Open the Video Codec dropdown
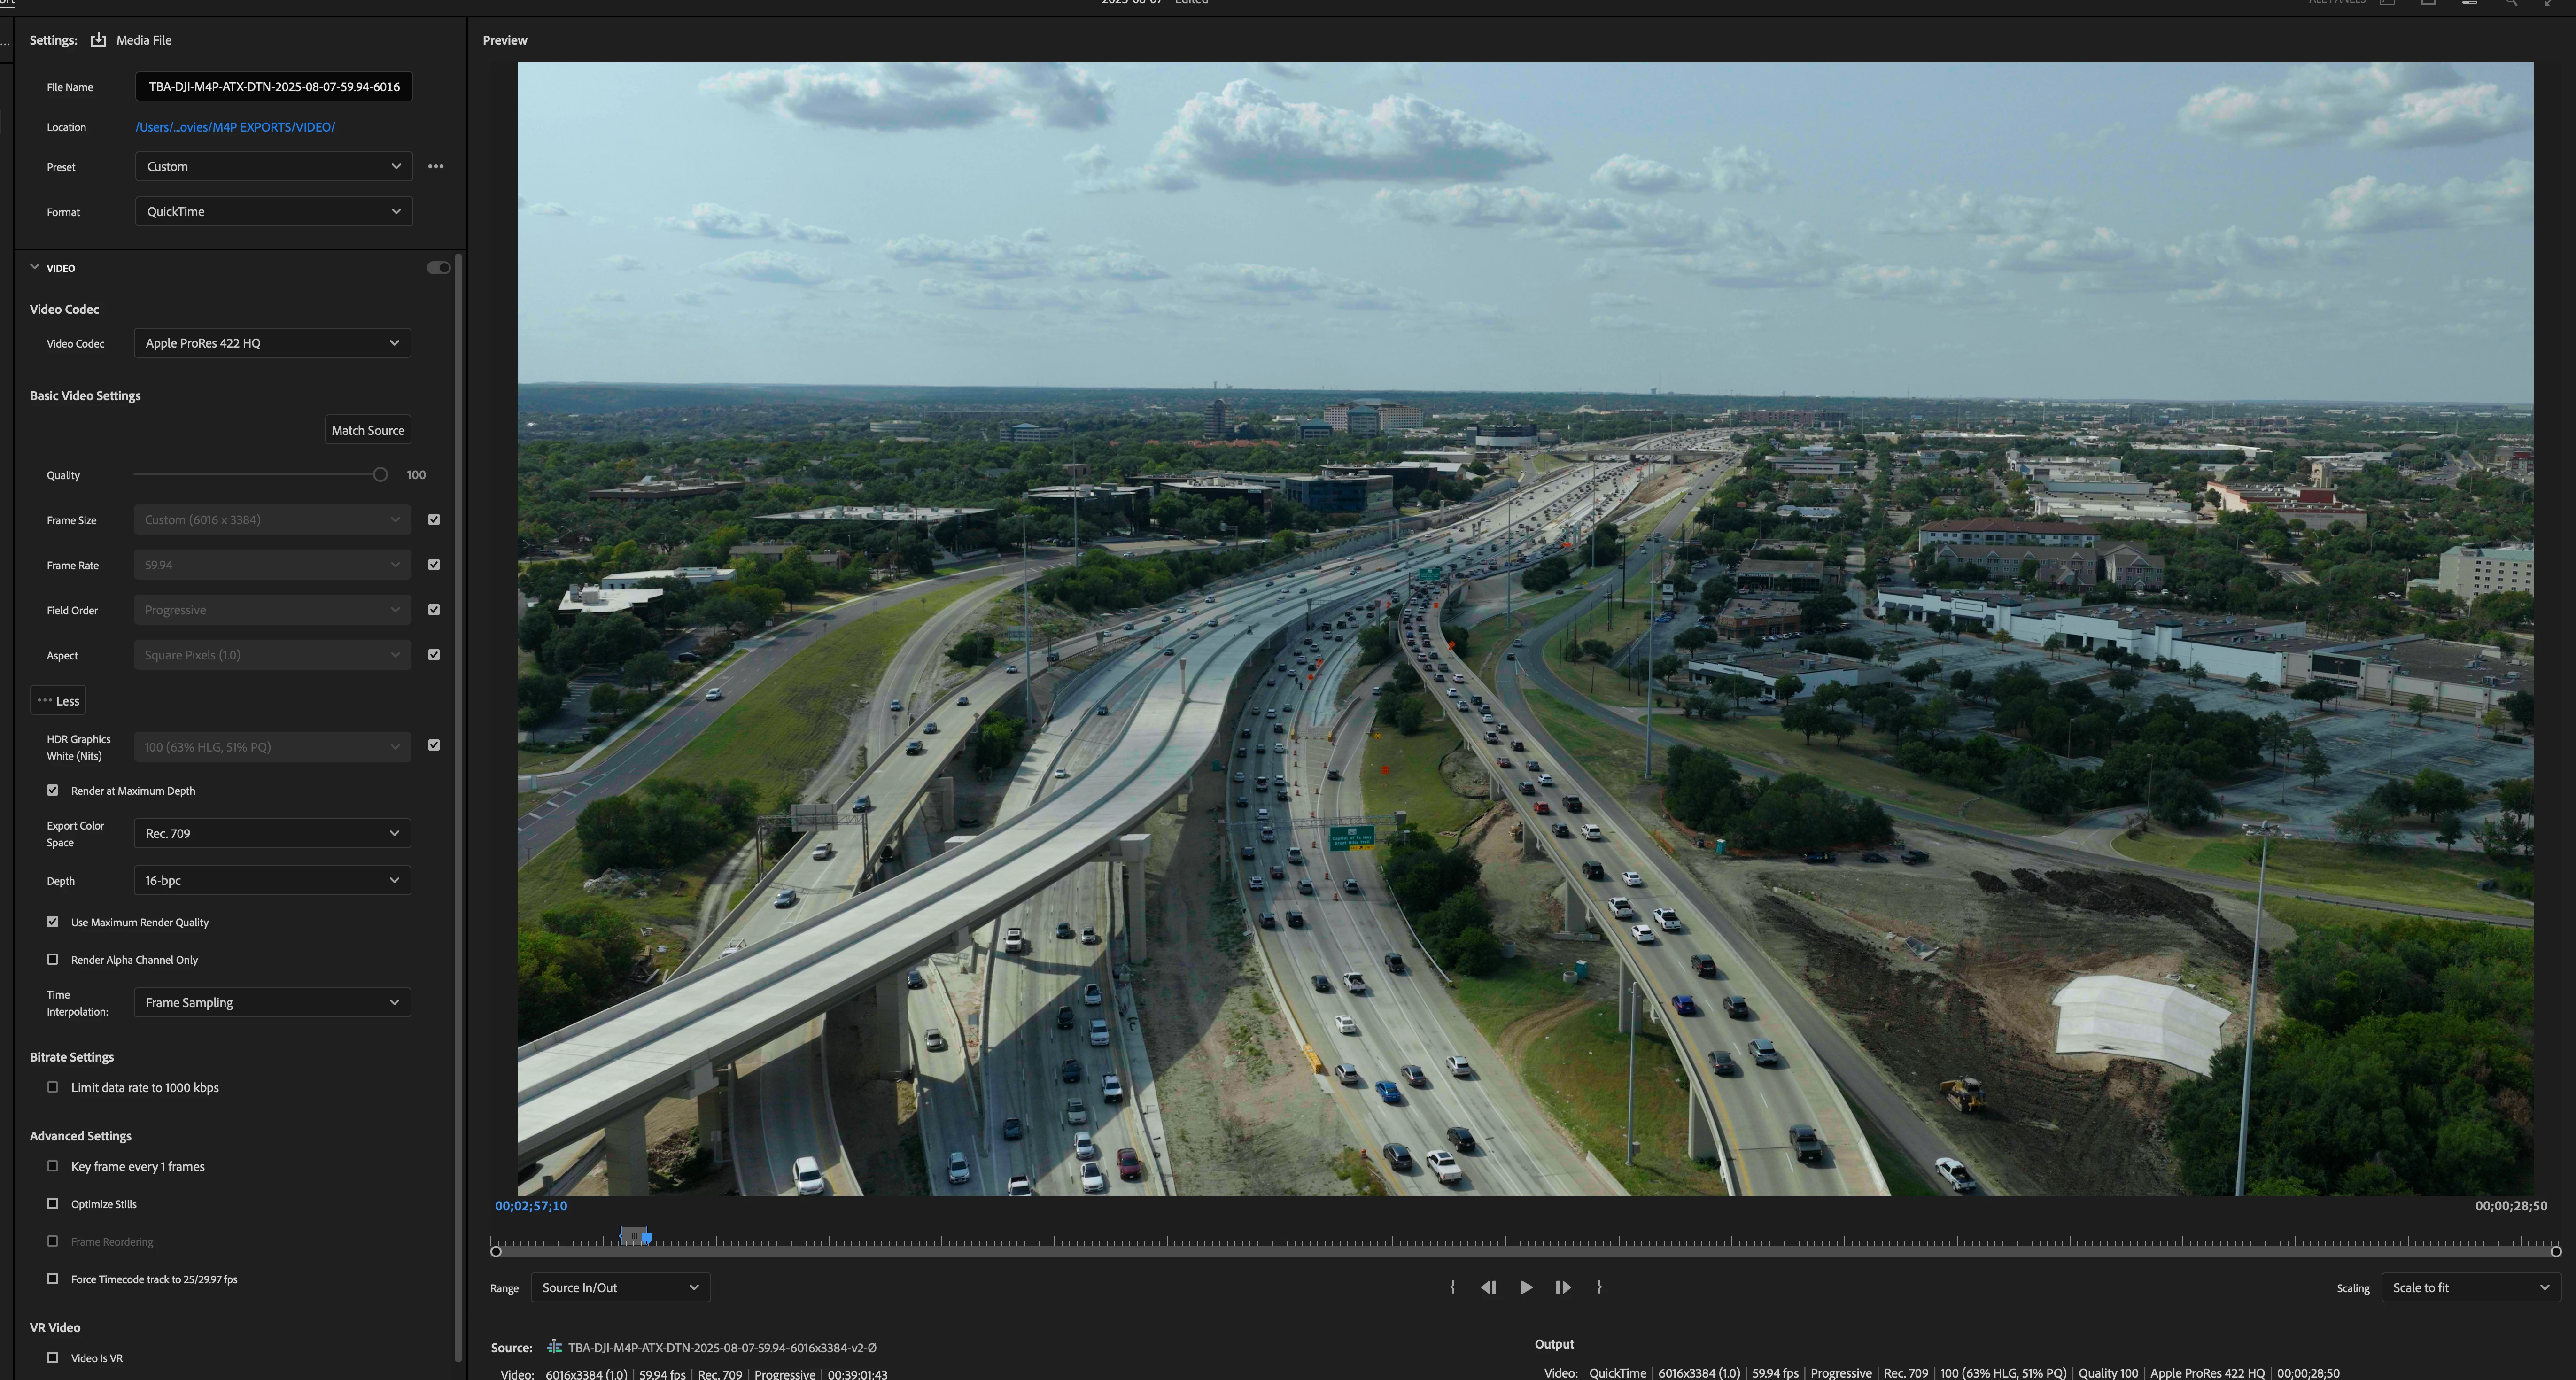 pos(272,343)
